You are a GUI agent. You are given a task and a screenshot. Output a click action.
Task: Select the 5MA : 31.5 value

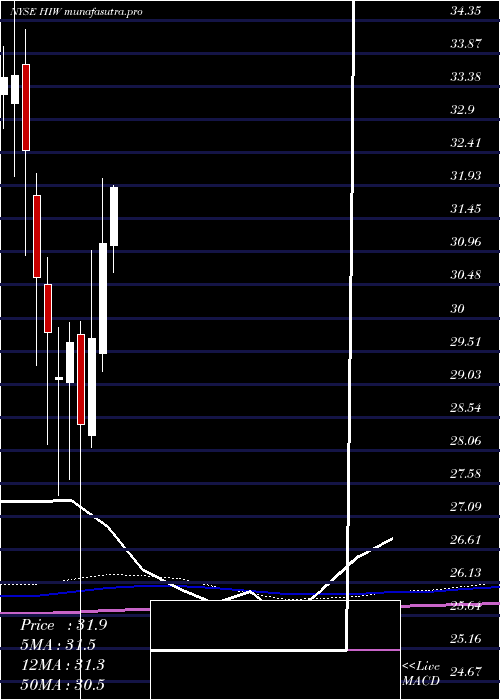tap(58, 645)
